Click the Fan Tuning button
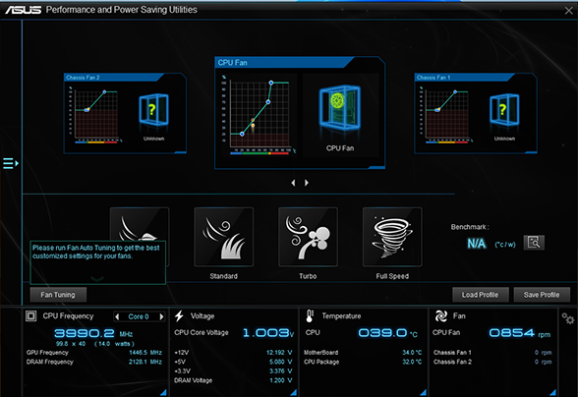 point(58,295)
